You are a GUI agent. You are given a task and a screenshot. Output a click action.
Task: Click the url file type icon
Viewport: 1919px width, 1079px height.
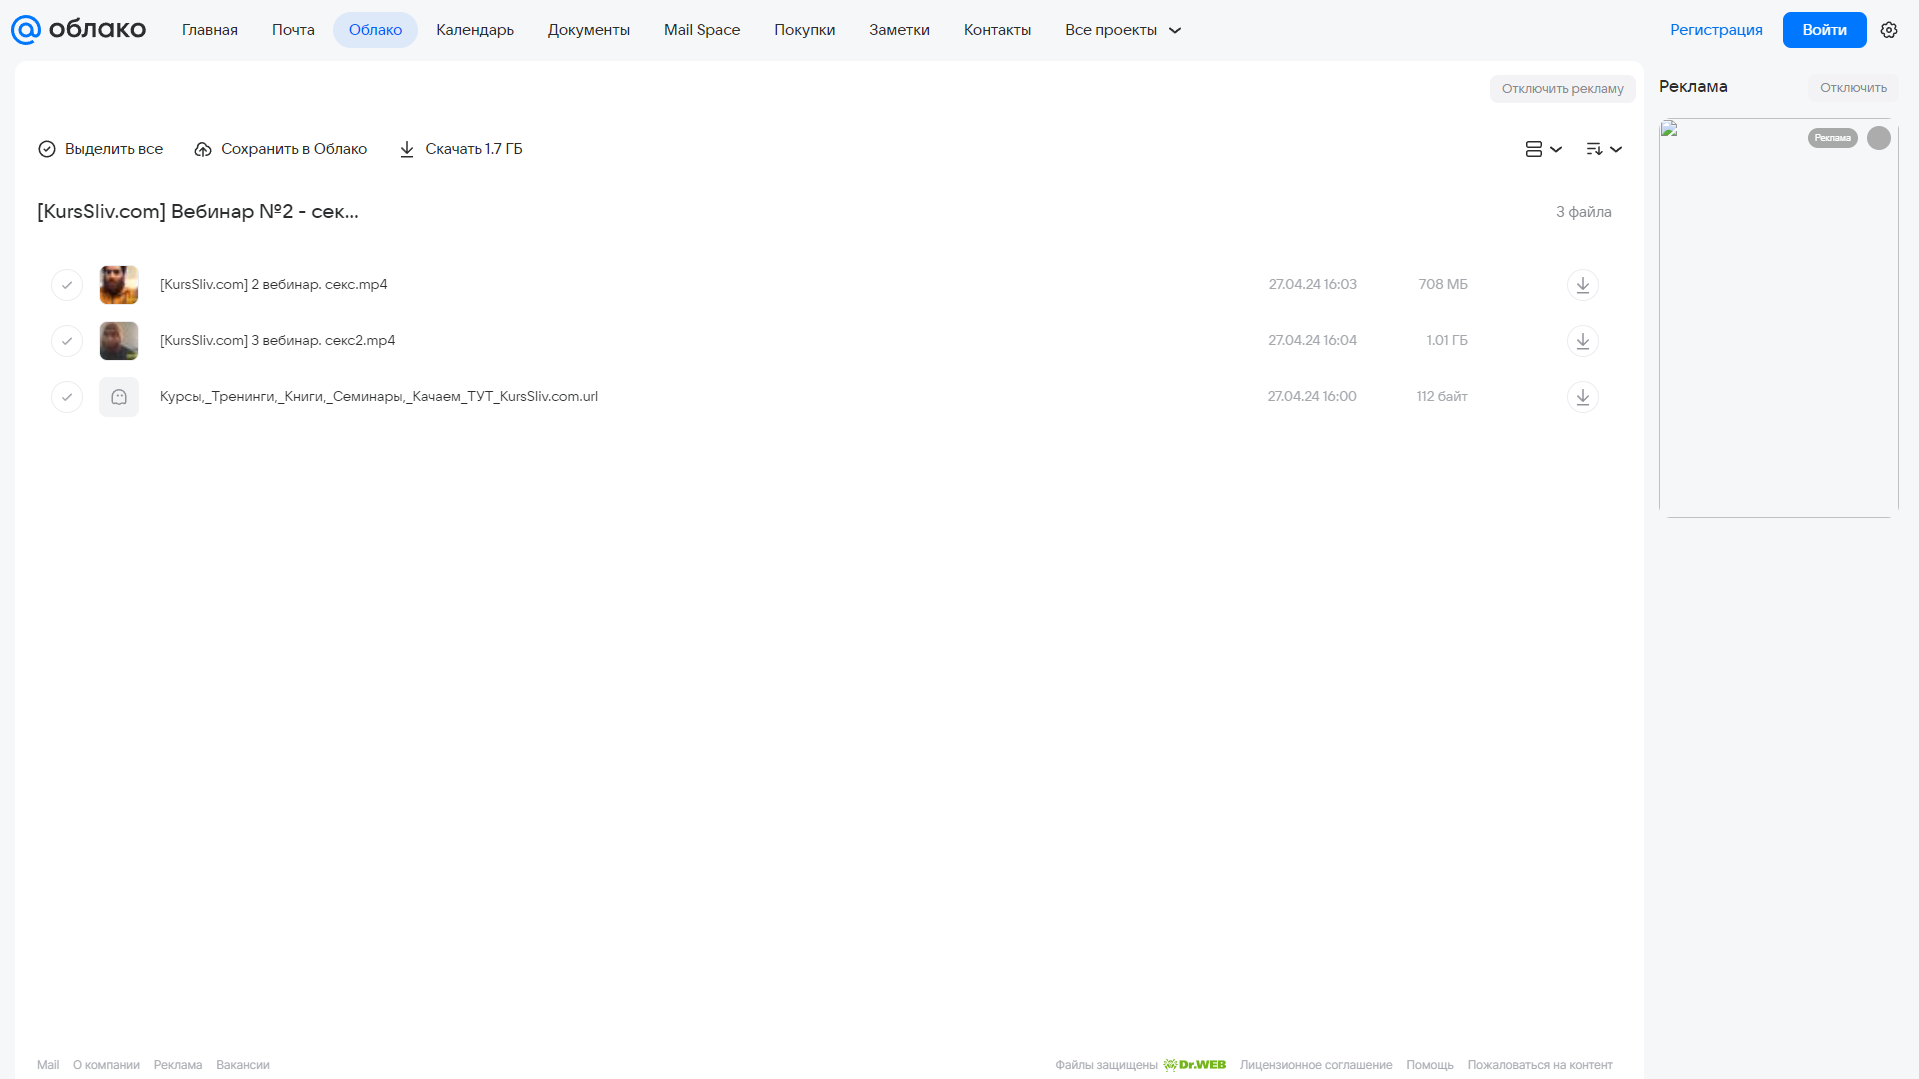click(119, 397)
